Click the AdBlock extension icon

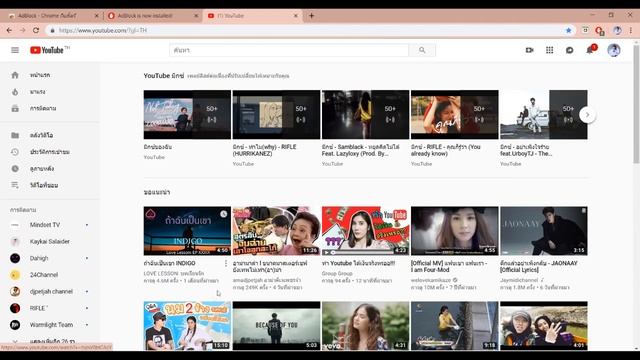point(599,31)
